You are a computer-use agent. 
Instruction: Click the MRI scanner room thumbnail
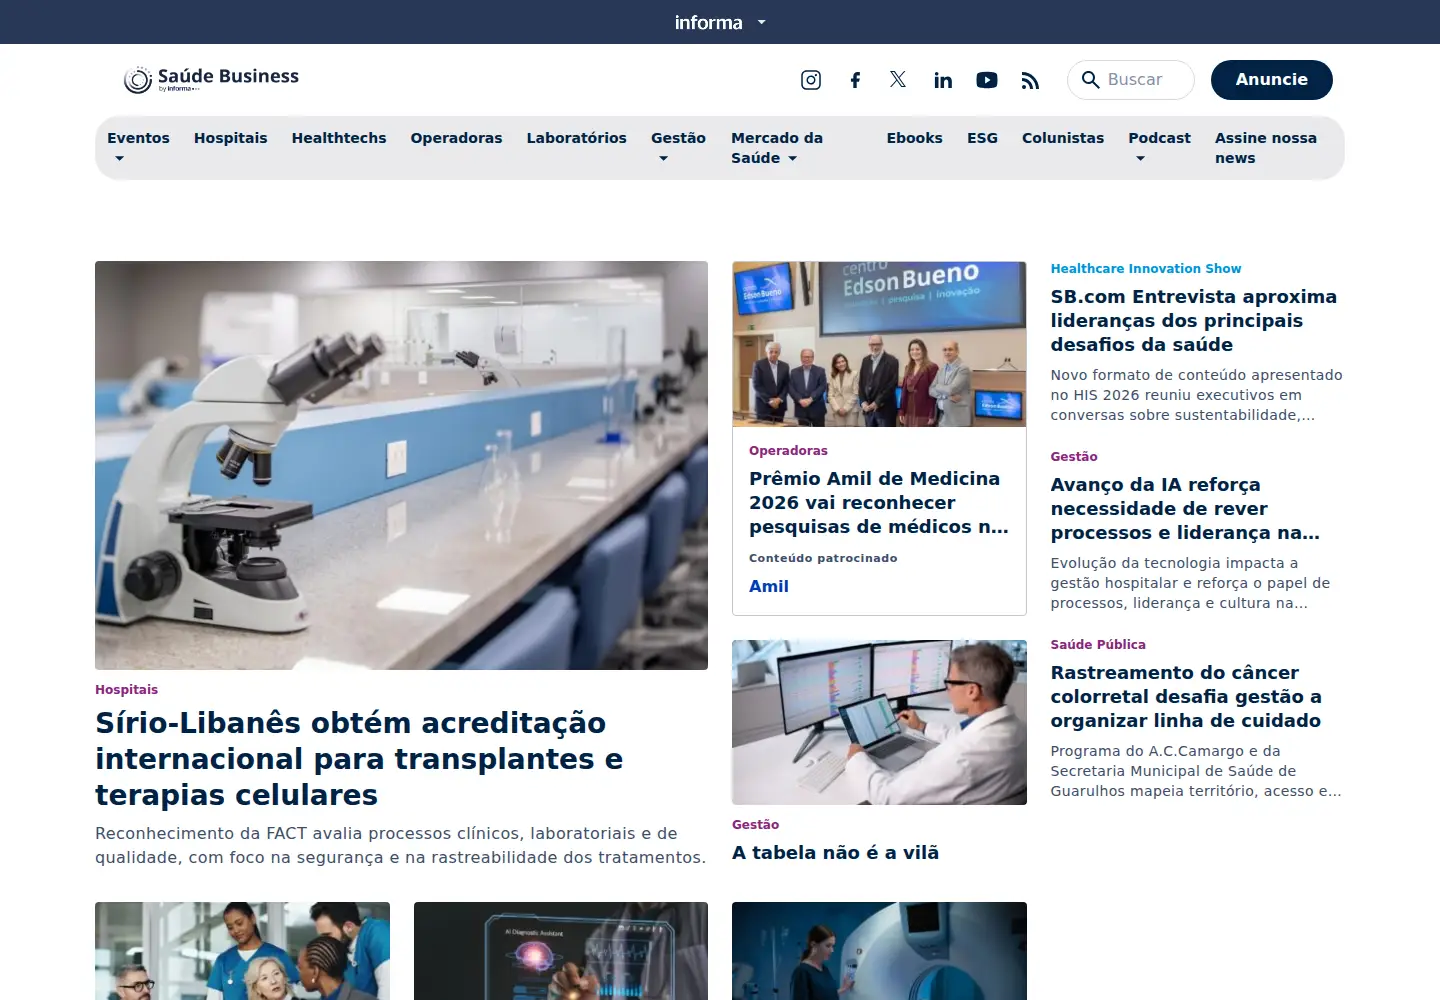879,951
